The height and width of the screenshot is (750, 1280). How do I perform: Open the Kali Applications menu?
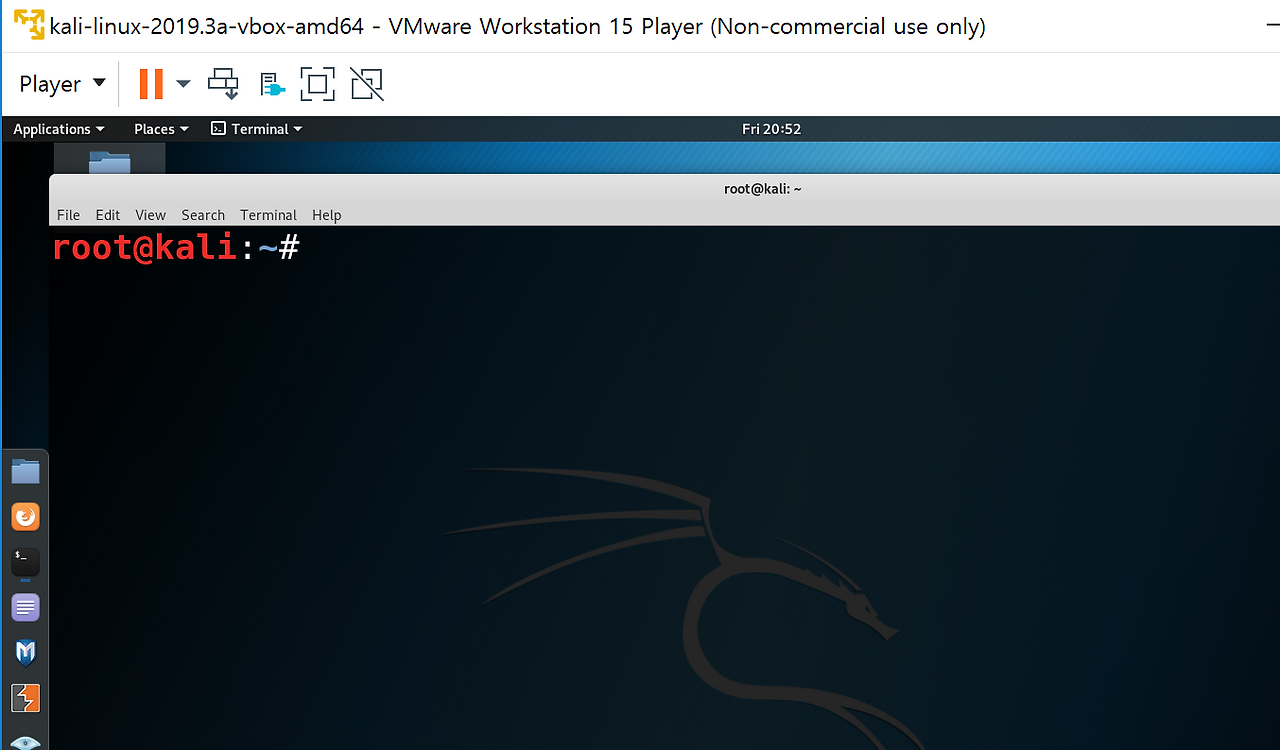click(x=58, y=129)
